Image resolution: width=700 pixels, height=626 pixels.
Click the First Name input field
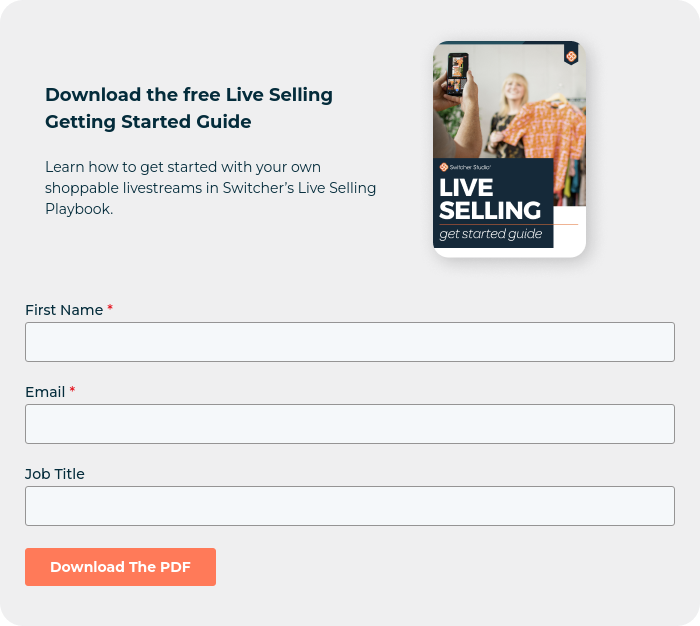click(x=349, y=342)
